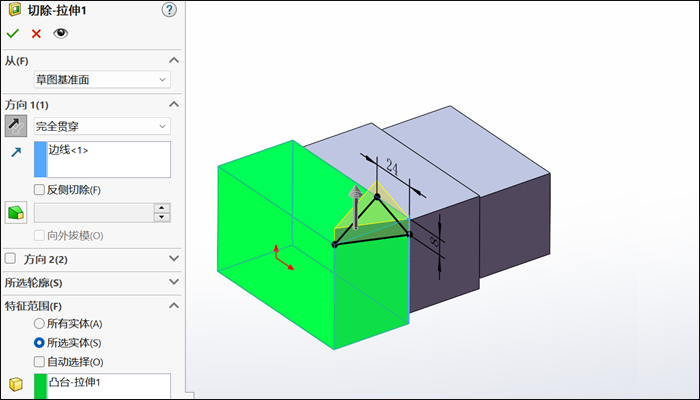Open help for 切除-拉伸1
Image resolution: width=700 pixels, height=400 pixels.
pyautogui.click(x=169, y=10)
